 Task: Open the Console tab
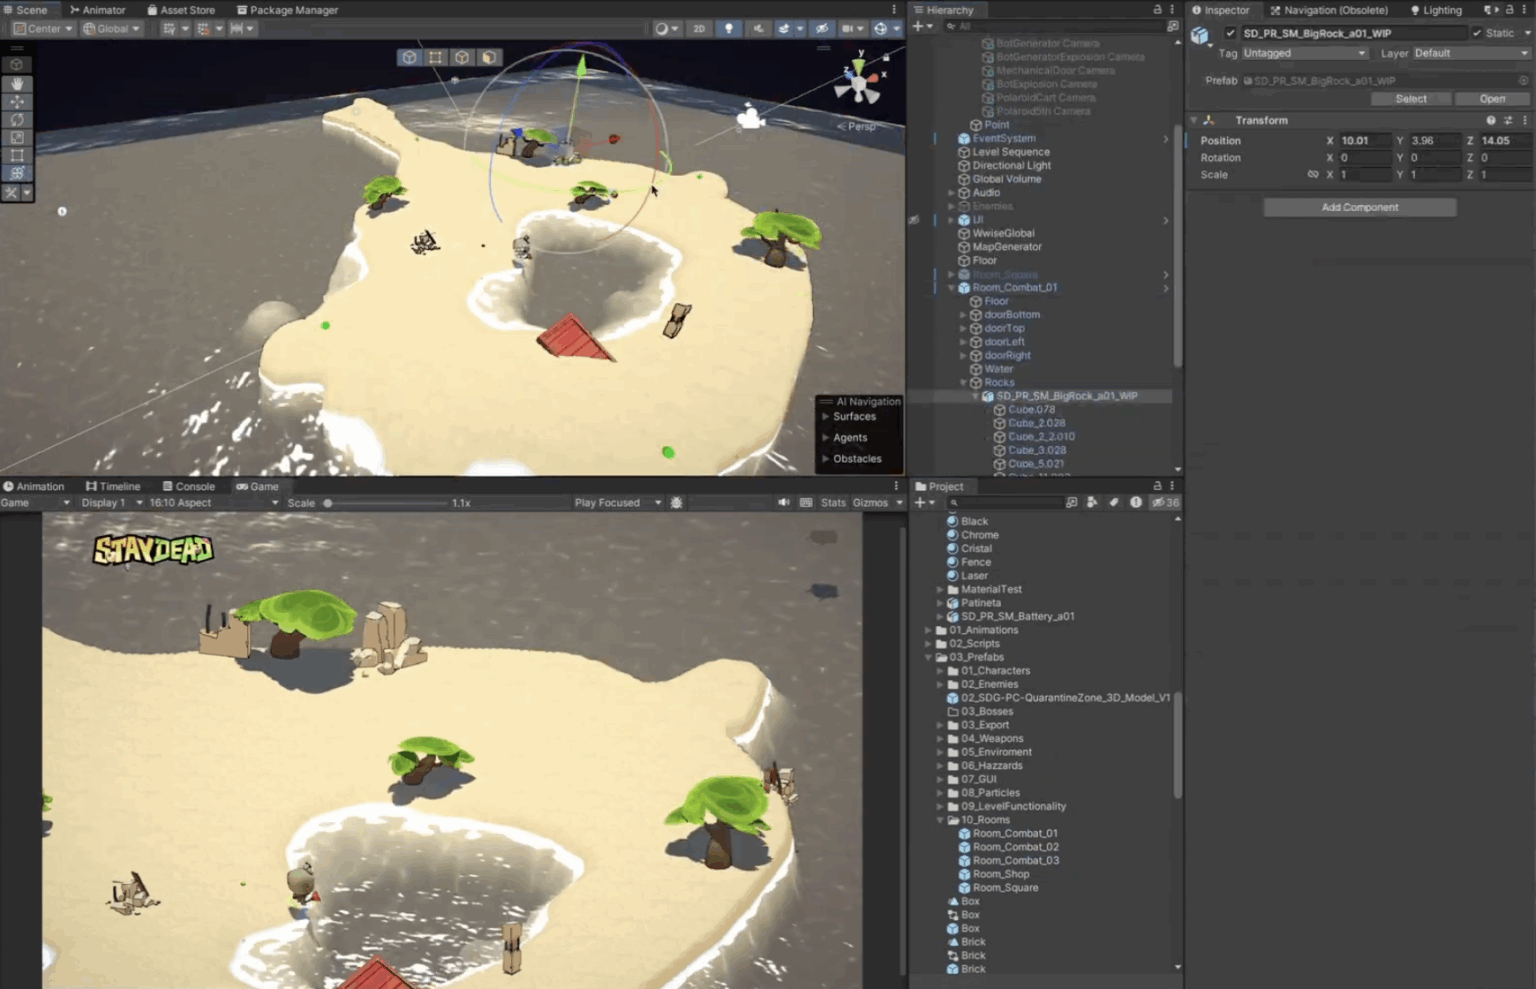(189, 487)
